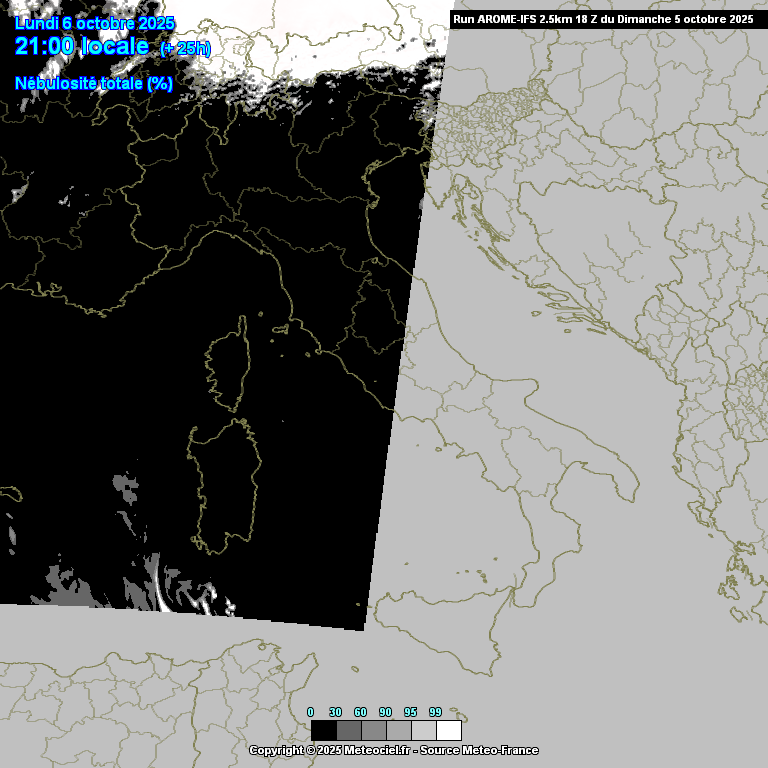
Task: Click on Sicily at the bottom of the map
Action: 440,640
